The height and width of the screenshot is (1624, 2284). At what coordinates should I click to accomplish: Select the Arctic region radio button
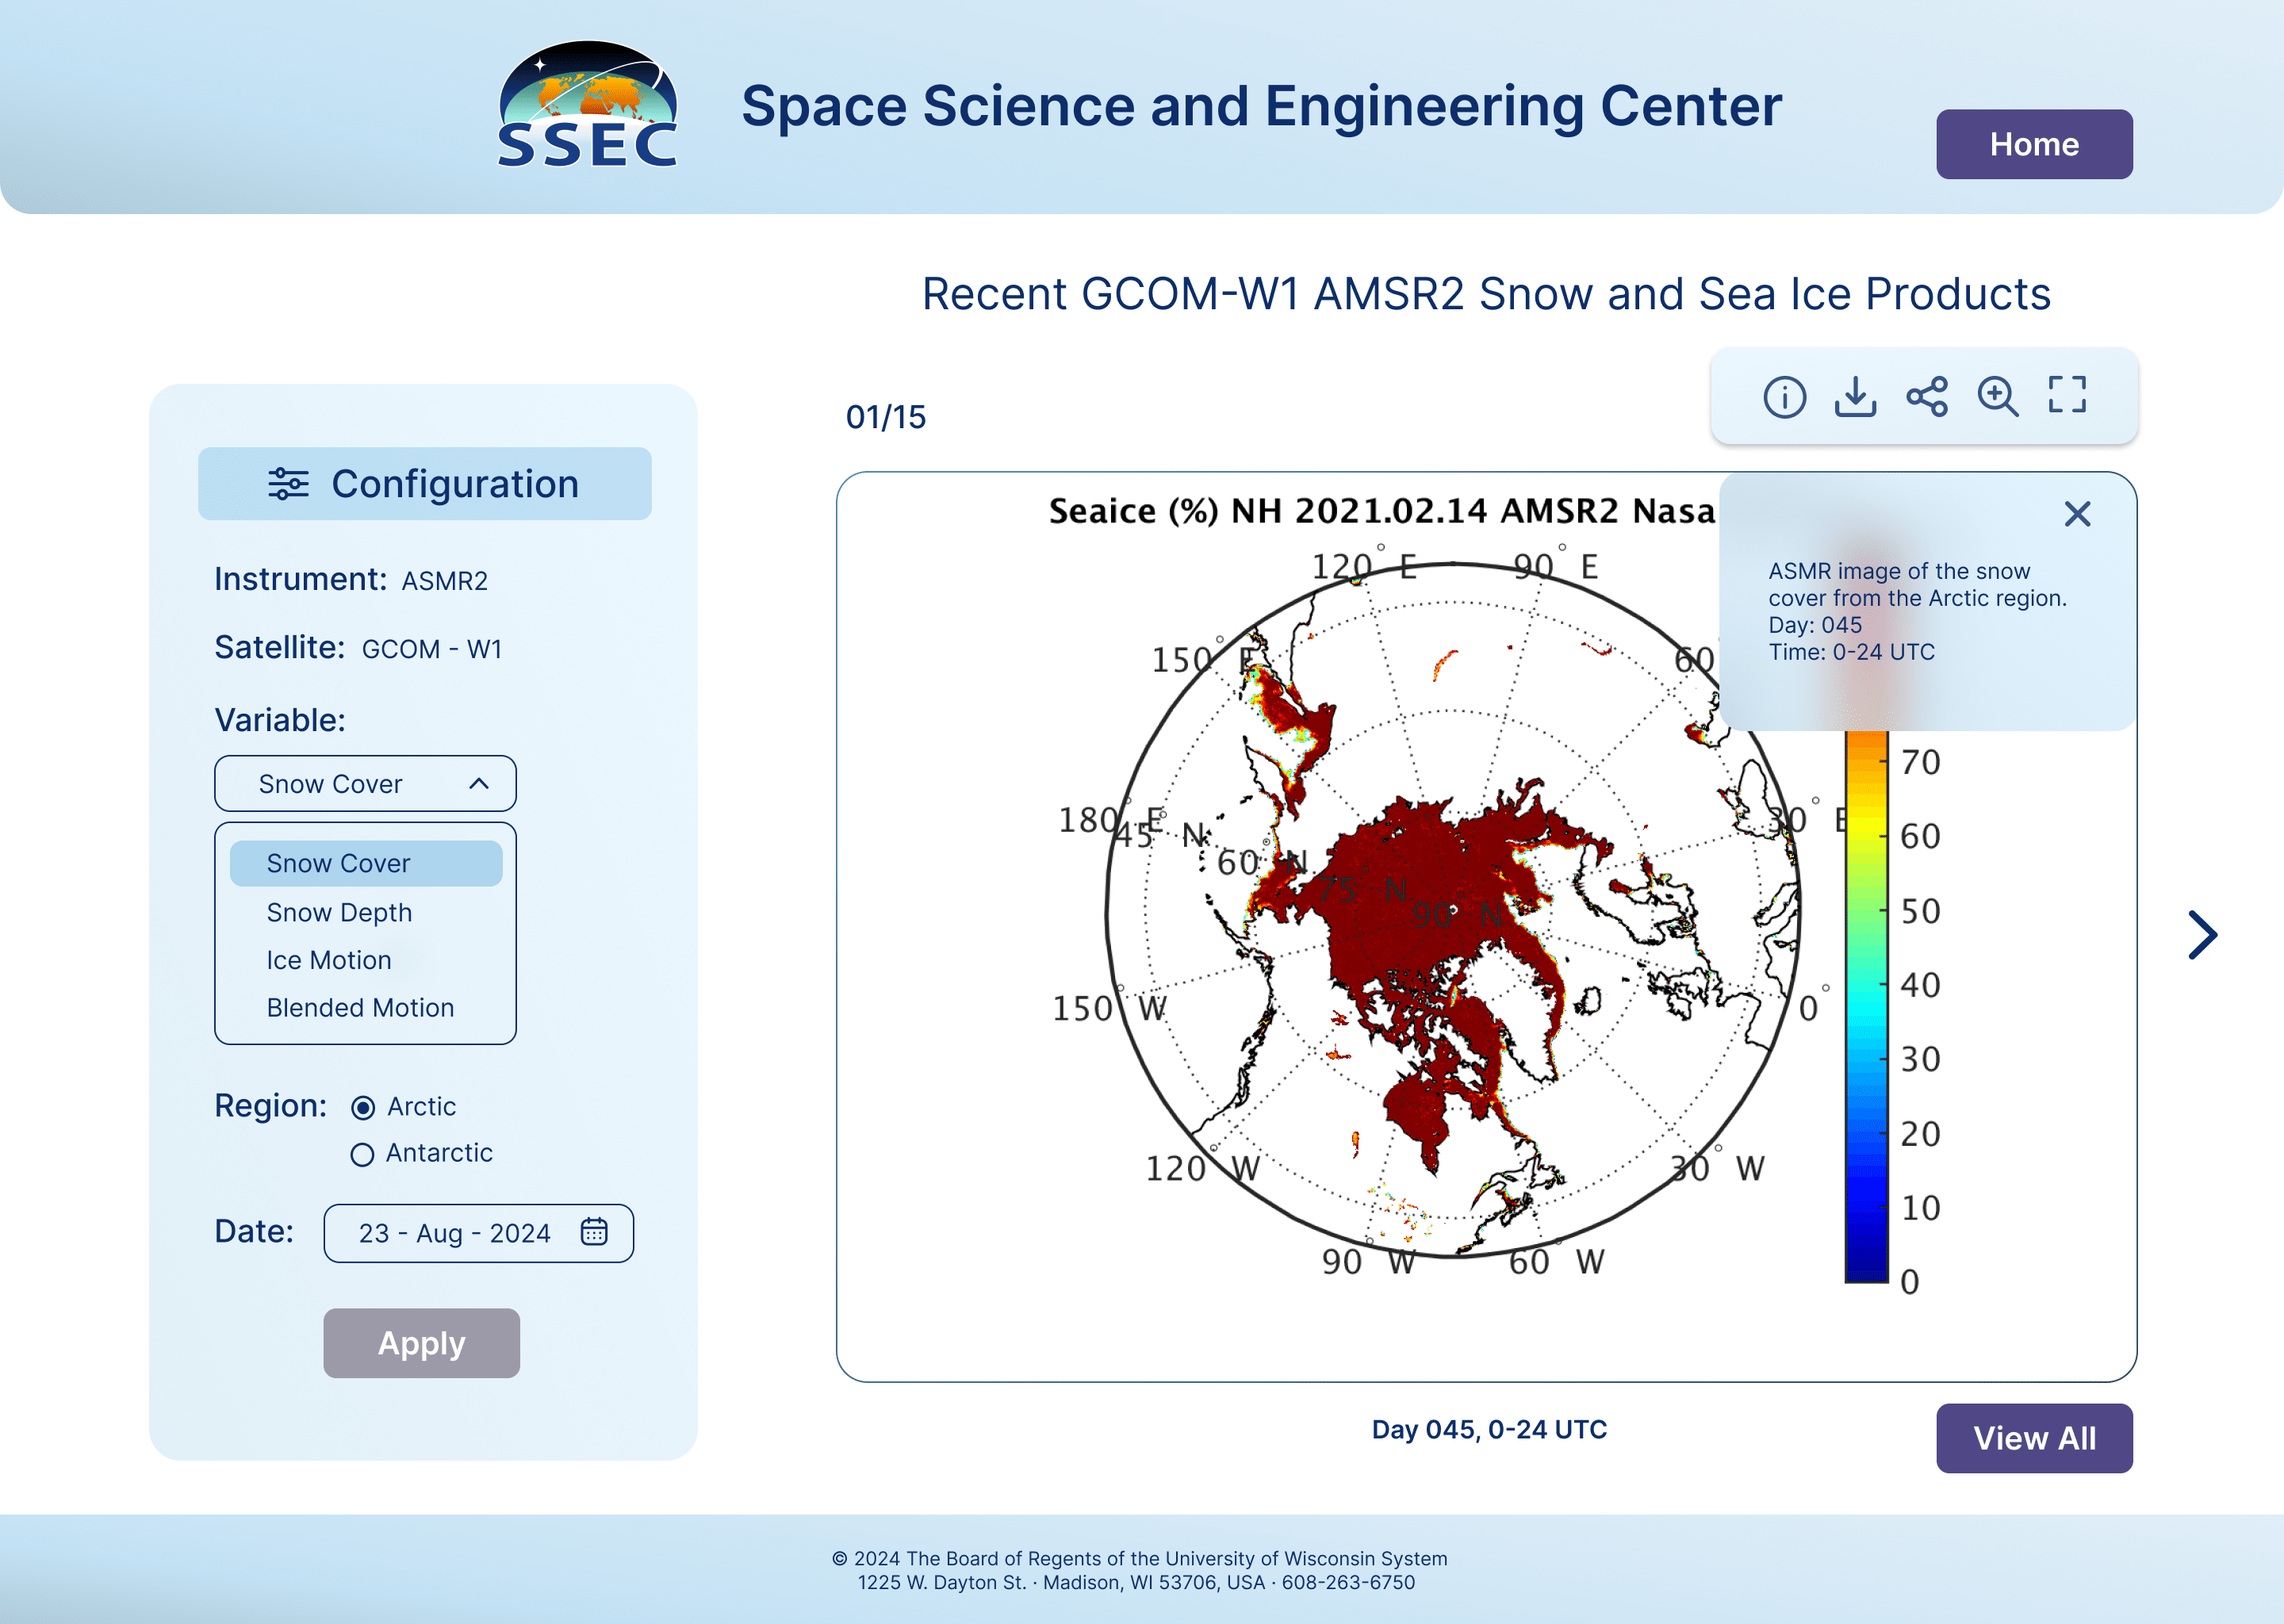tap(363, 1107)
